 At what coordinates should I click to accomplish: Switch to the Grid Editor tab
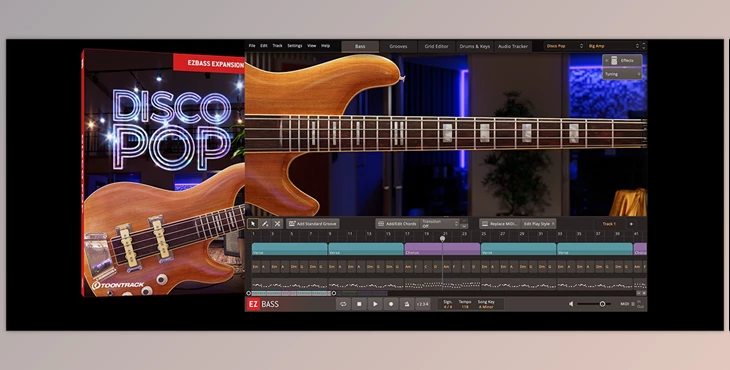[436, 46]
